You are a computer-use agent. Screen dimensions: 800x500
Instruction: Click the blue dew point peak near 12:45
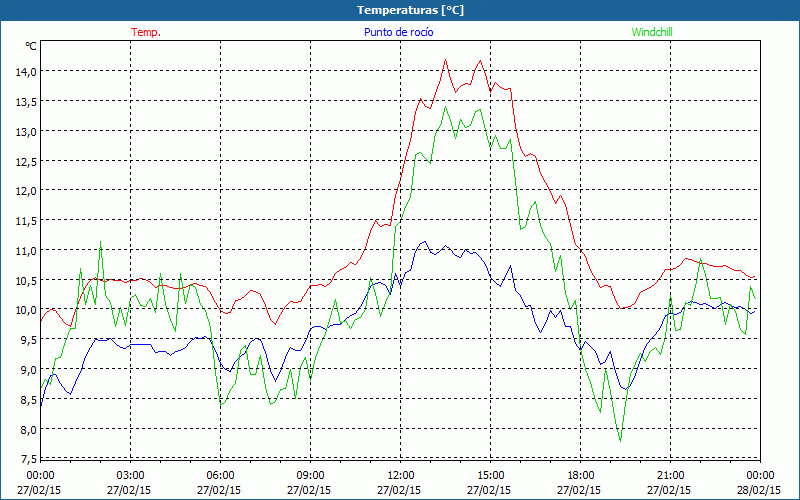point(425,242)
